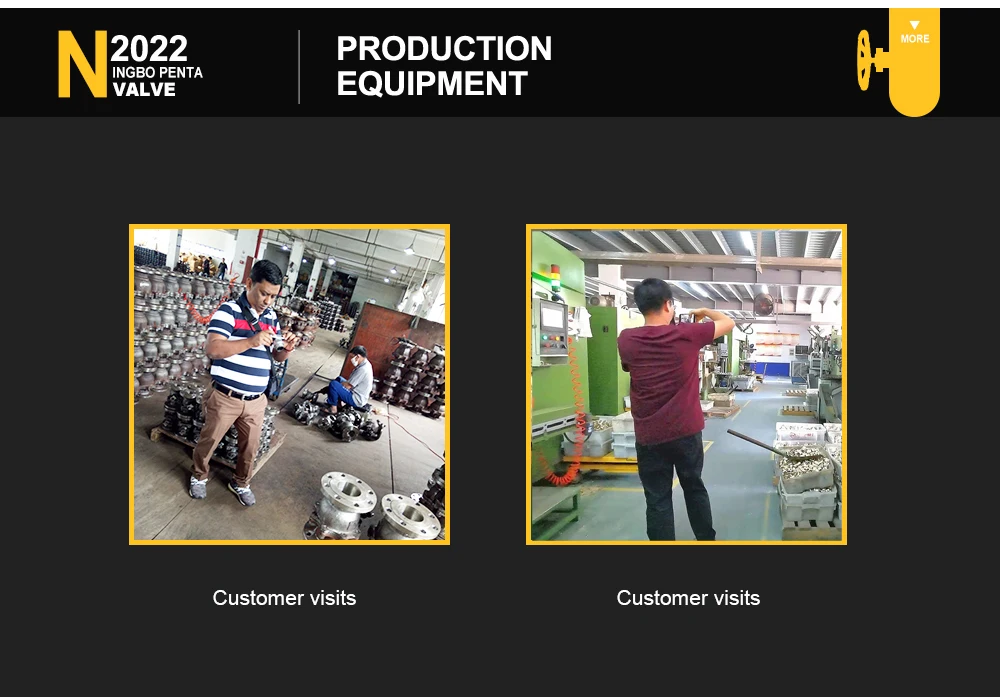The height and width of the screenshot is (697, 1000).
Task: Click the machine control panel in right photo
Action: click(x=553, y=327)
